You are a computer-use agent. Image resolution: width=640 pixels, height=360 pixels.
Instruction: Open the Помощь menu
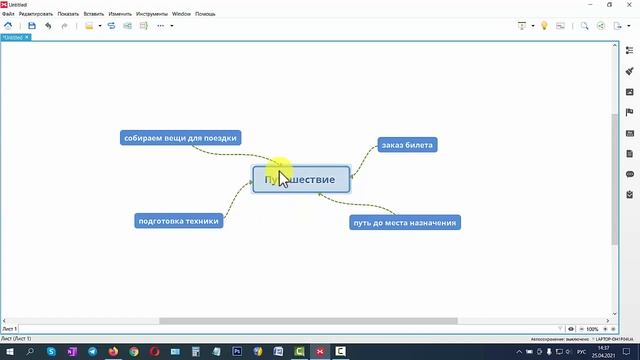[205, 14]
